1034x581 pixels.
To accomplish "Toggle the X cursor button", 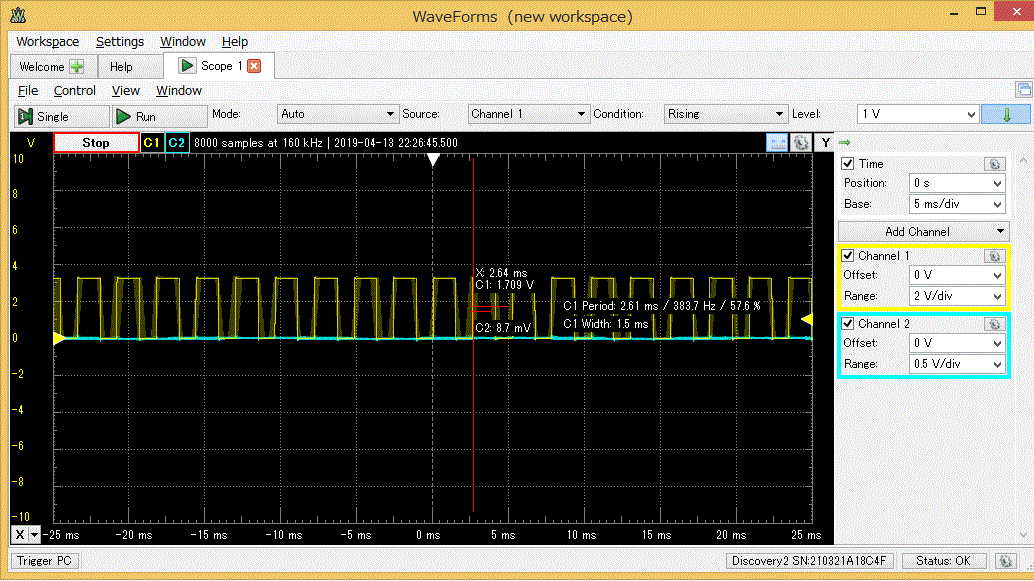I will 20,535.
